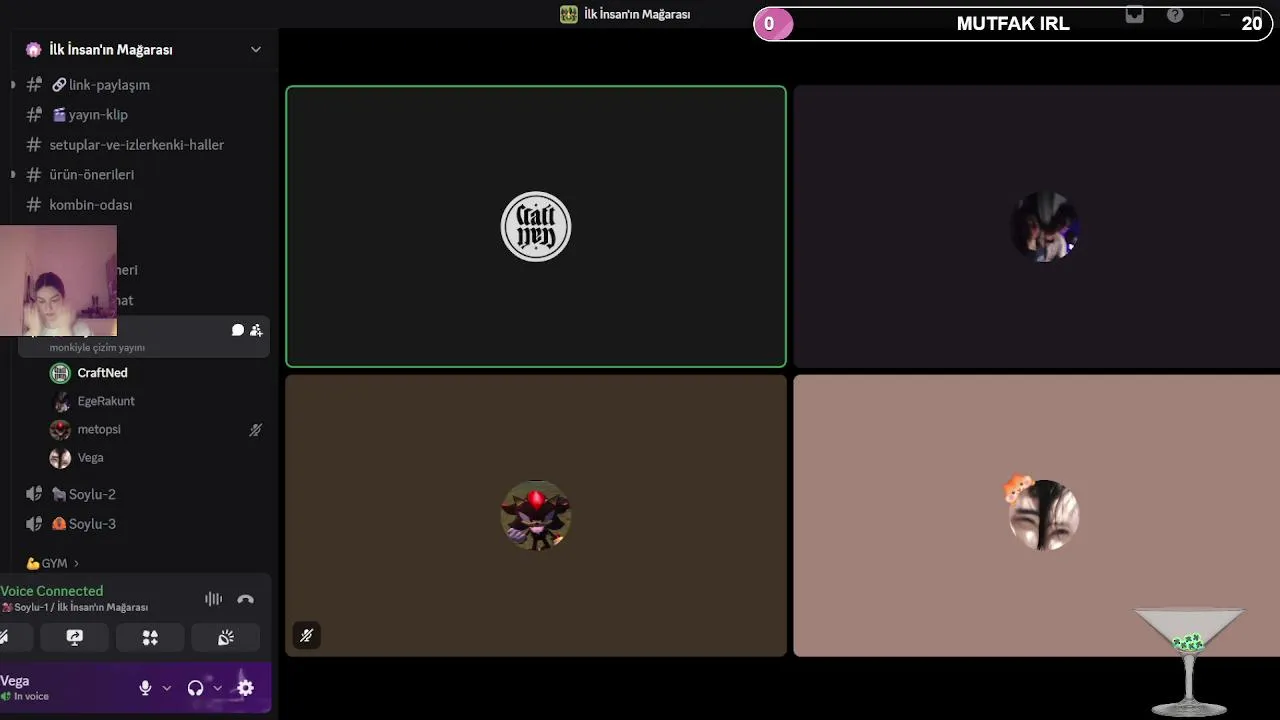Screen dimensions: 1280x720
Task: Click EgeRakunt's avatar in the sidebar
Action: [60, 401]
